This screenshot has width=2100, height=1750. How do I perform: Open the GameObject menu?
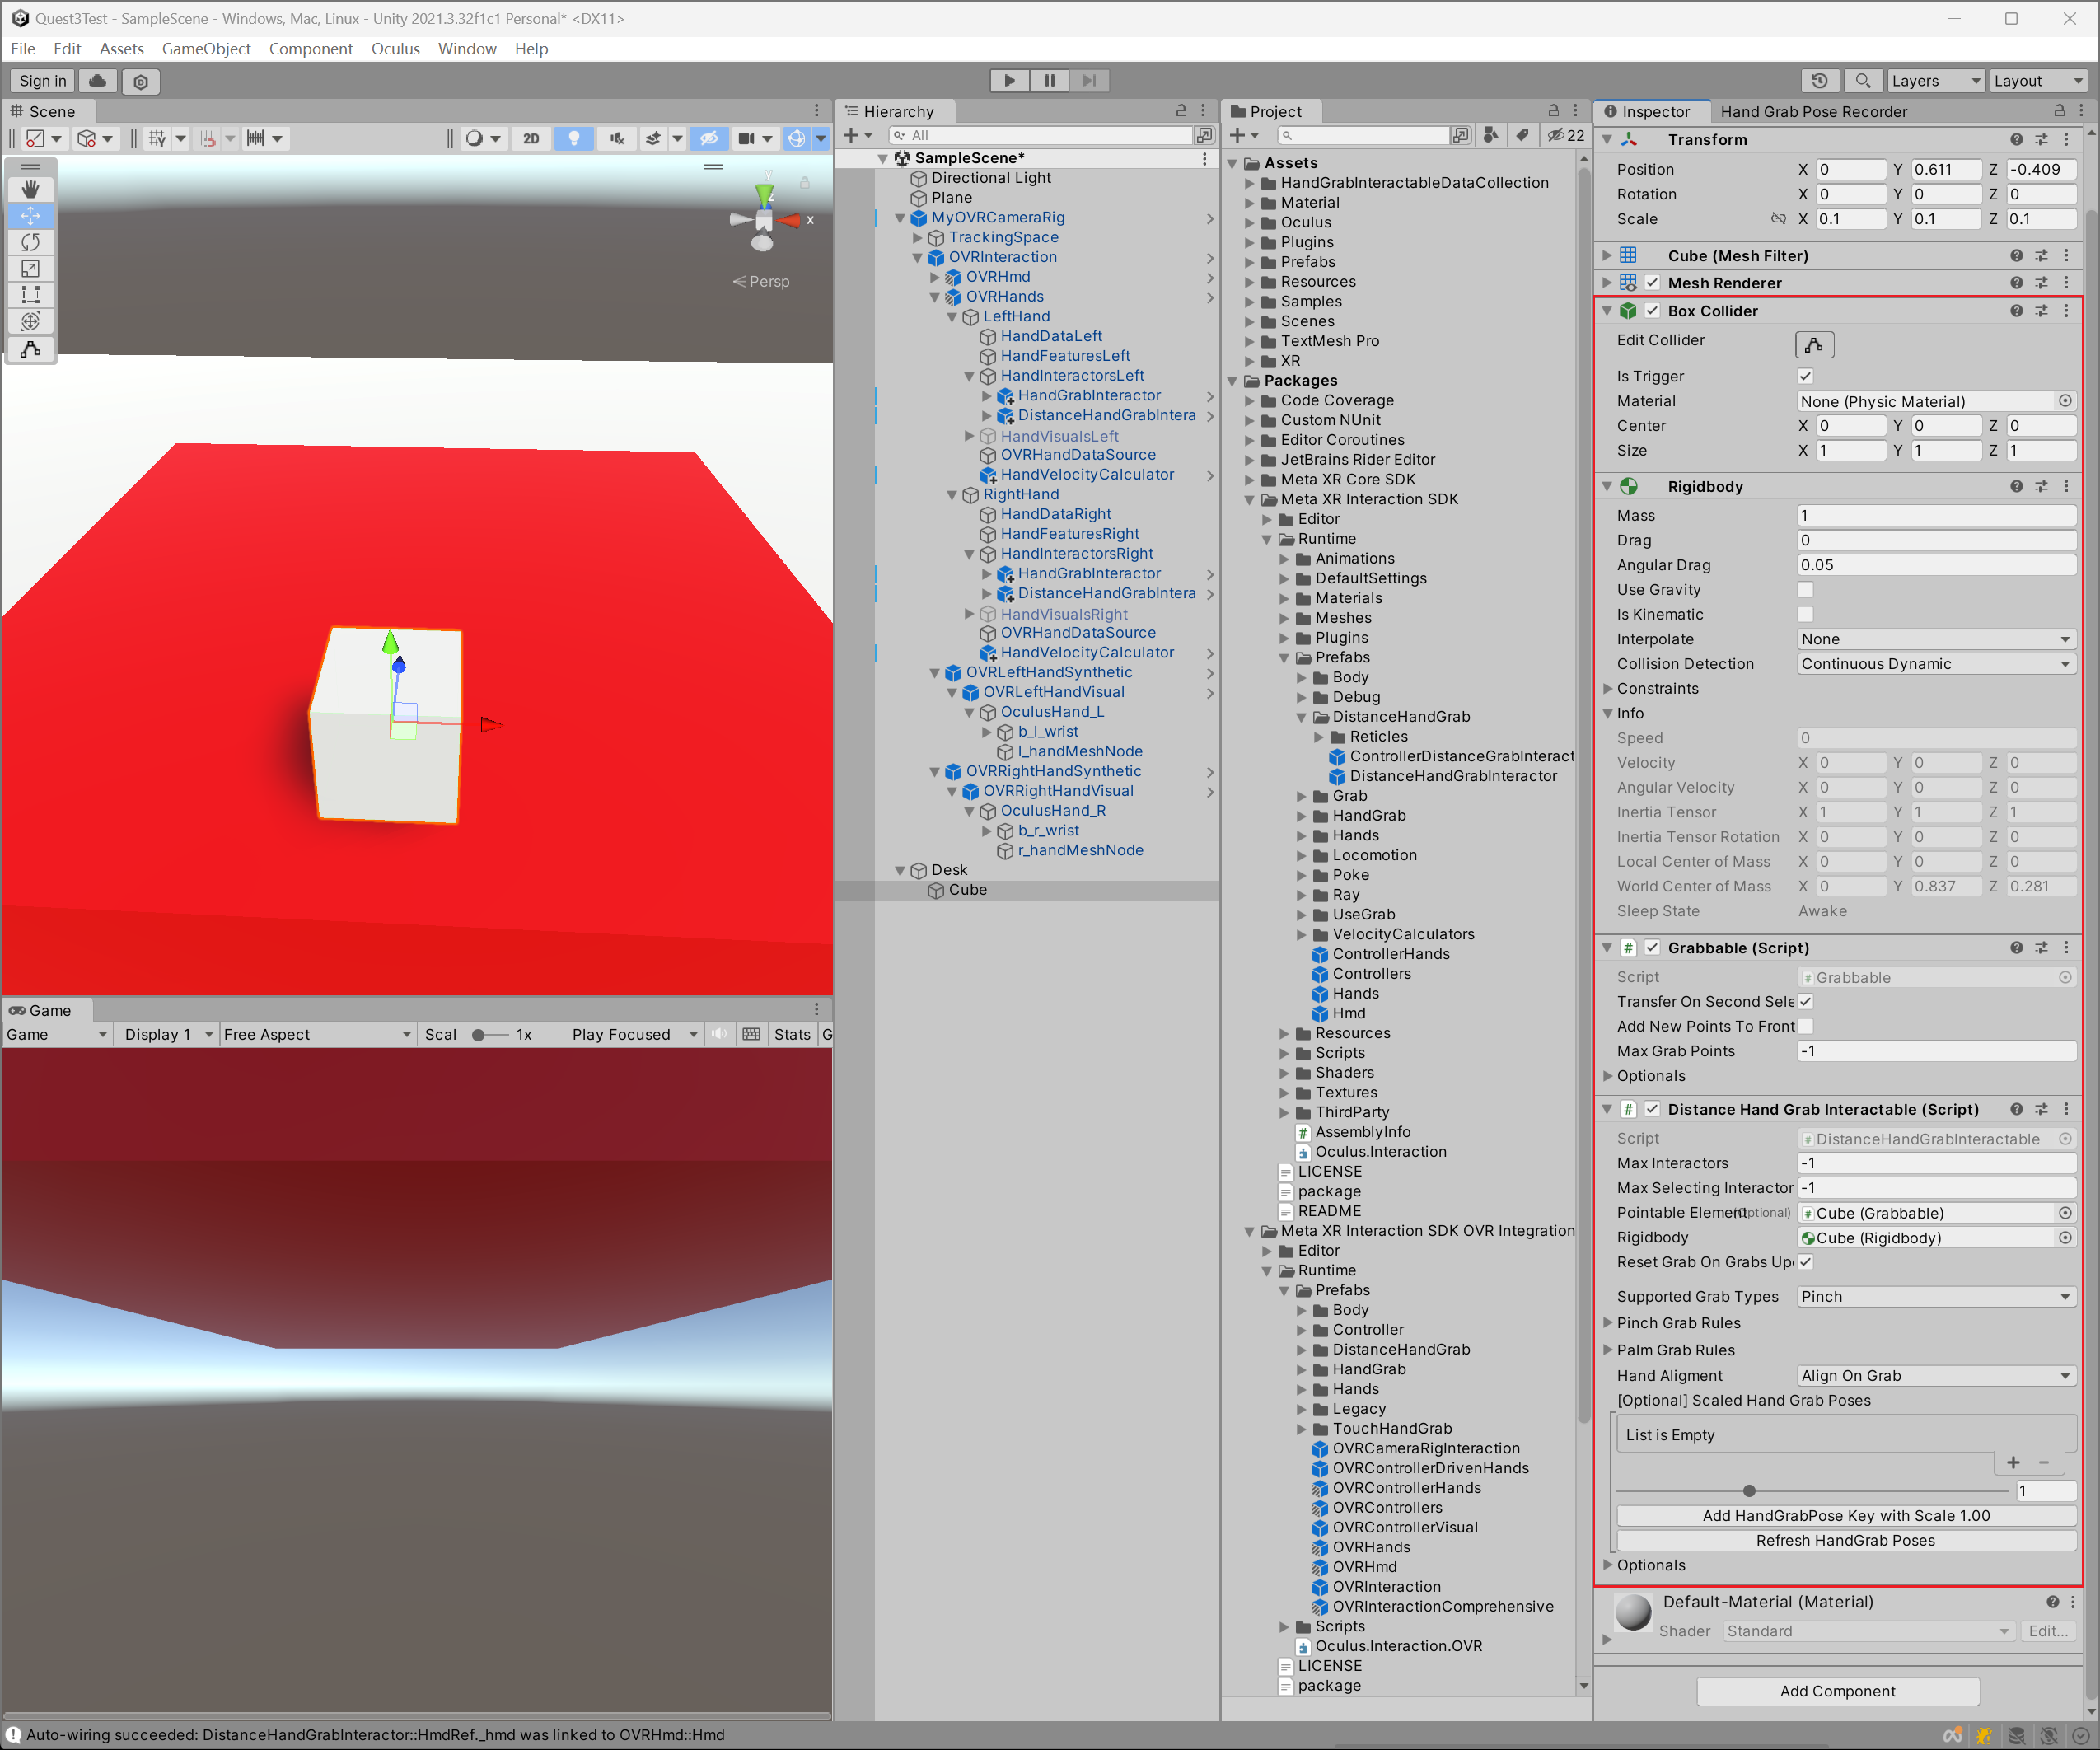[x=206, y=49]
